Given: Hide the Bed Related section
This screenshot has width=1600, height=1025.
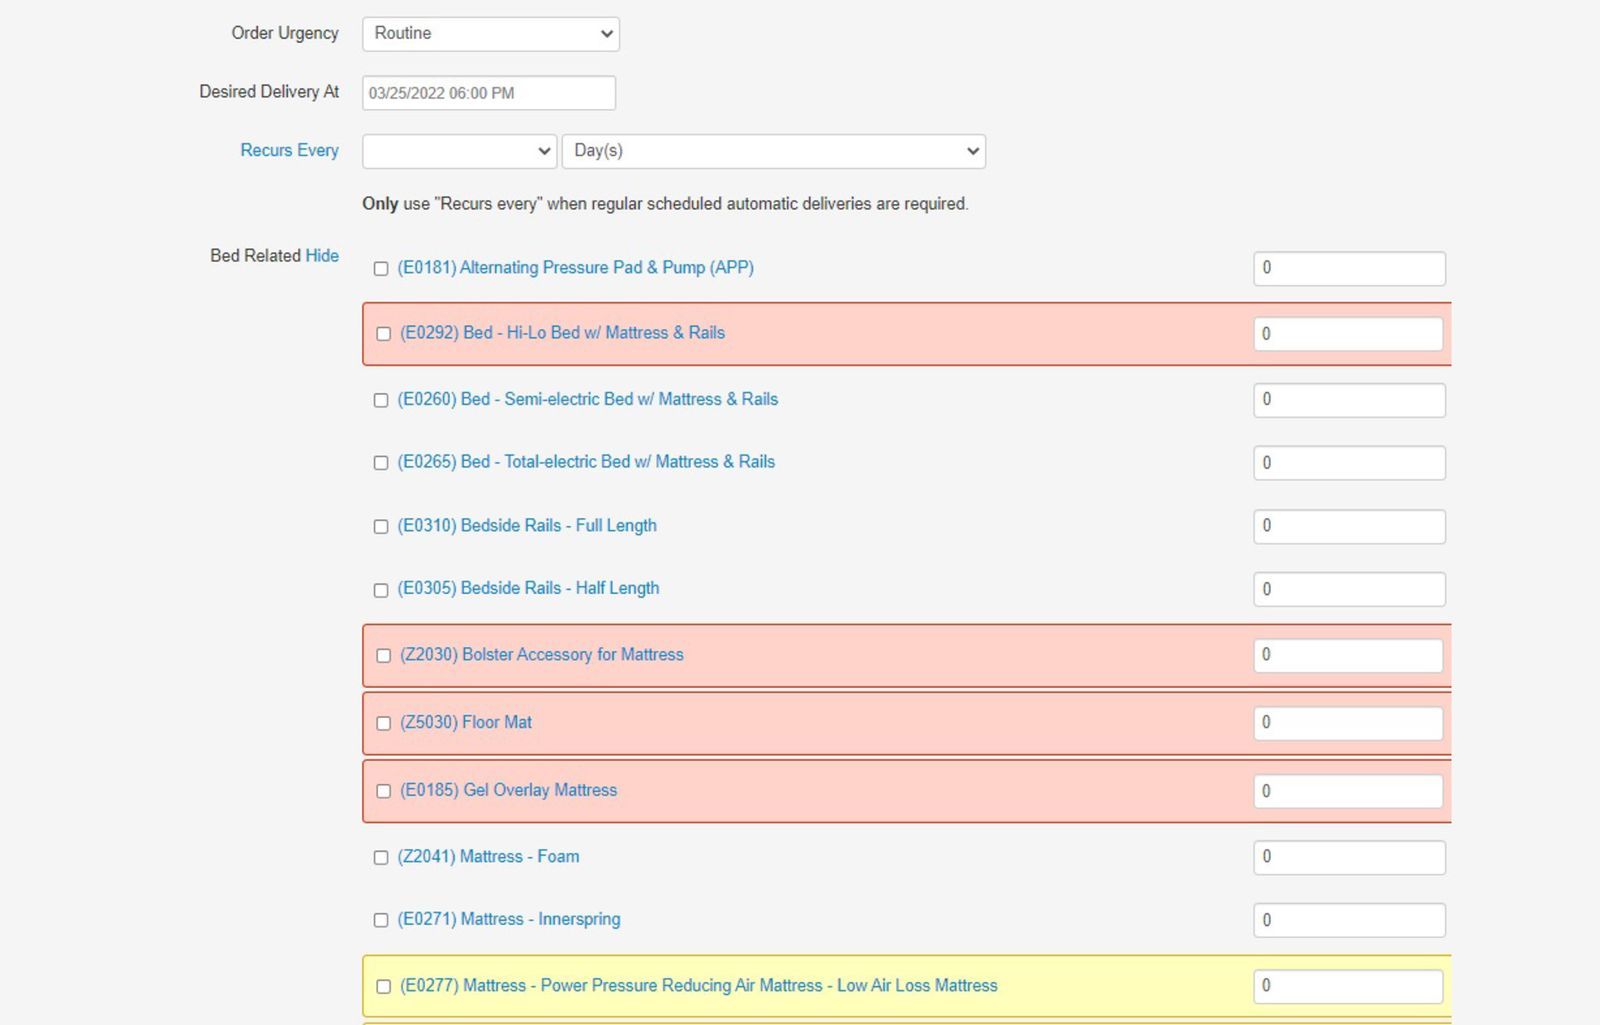Looking at the screenshot, I should 322,255.
